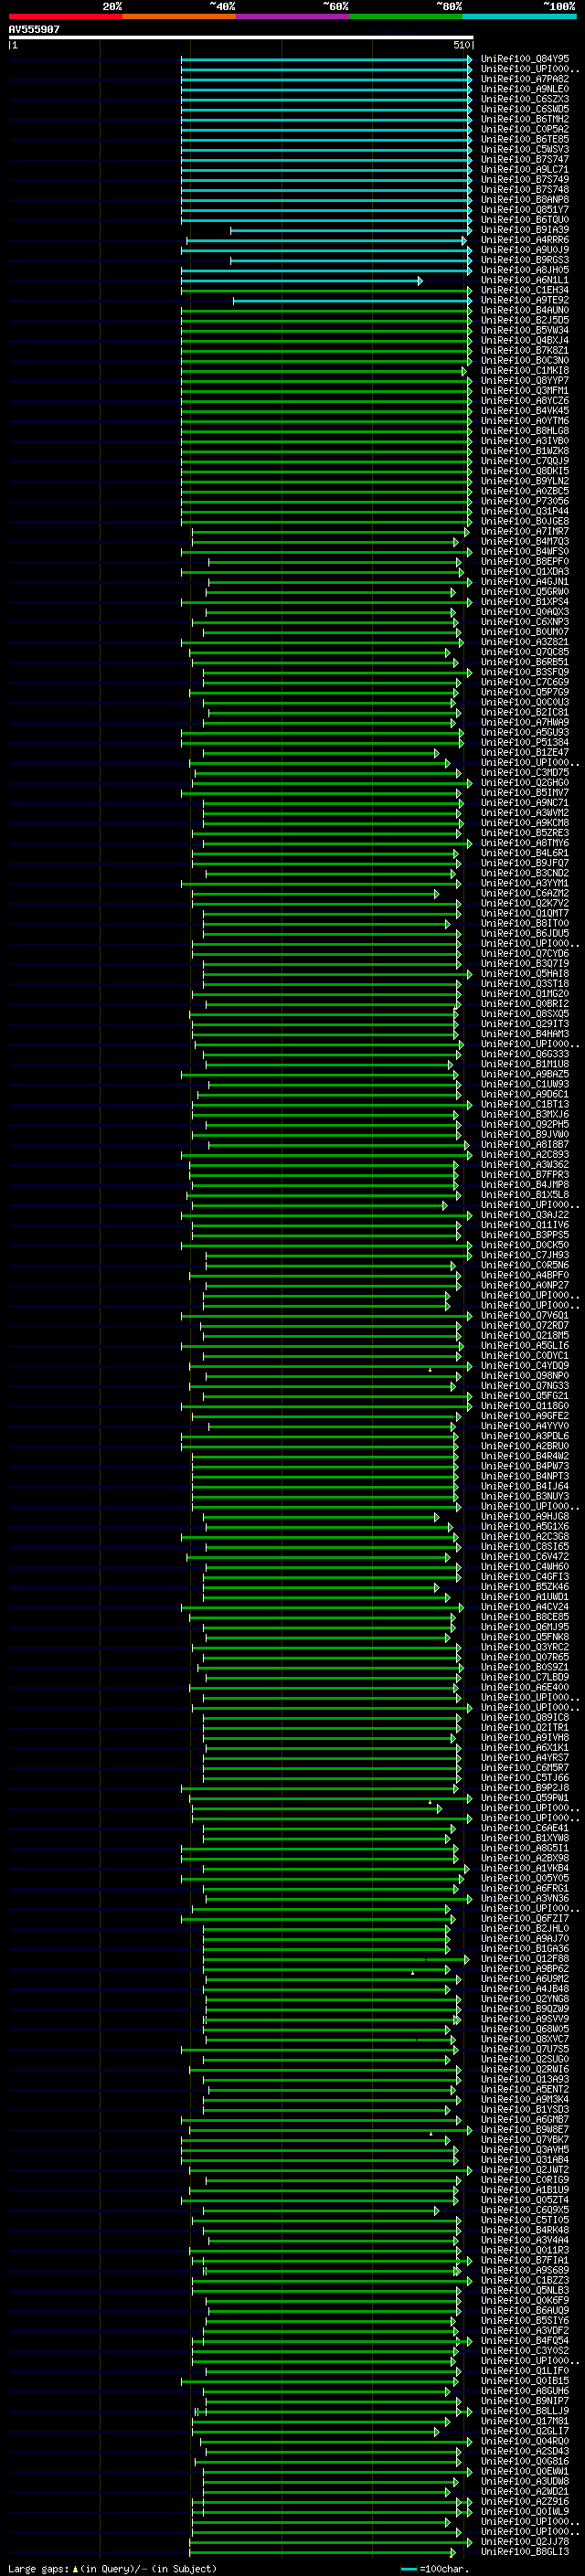Select hit UniRef100_A9NC71
The image size is (585, 2576).
(525, 803)
